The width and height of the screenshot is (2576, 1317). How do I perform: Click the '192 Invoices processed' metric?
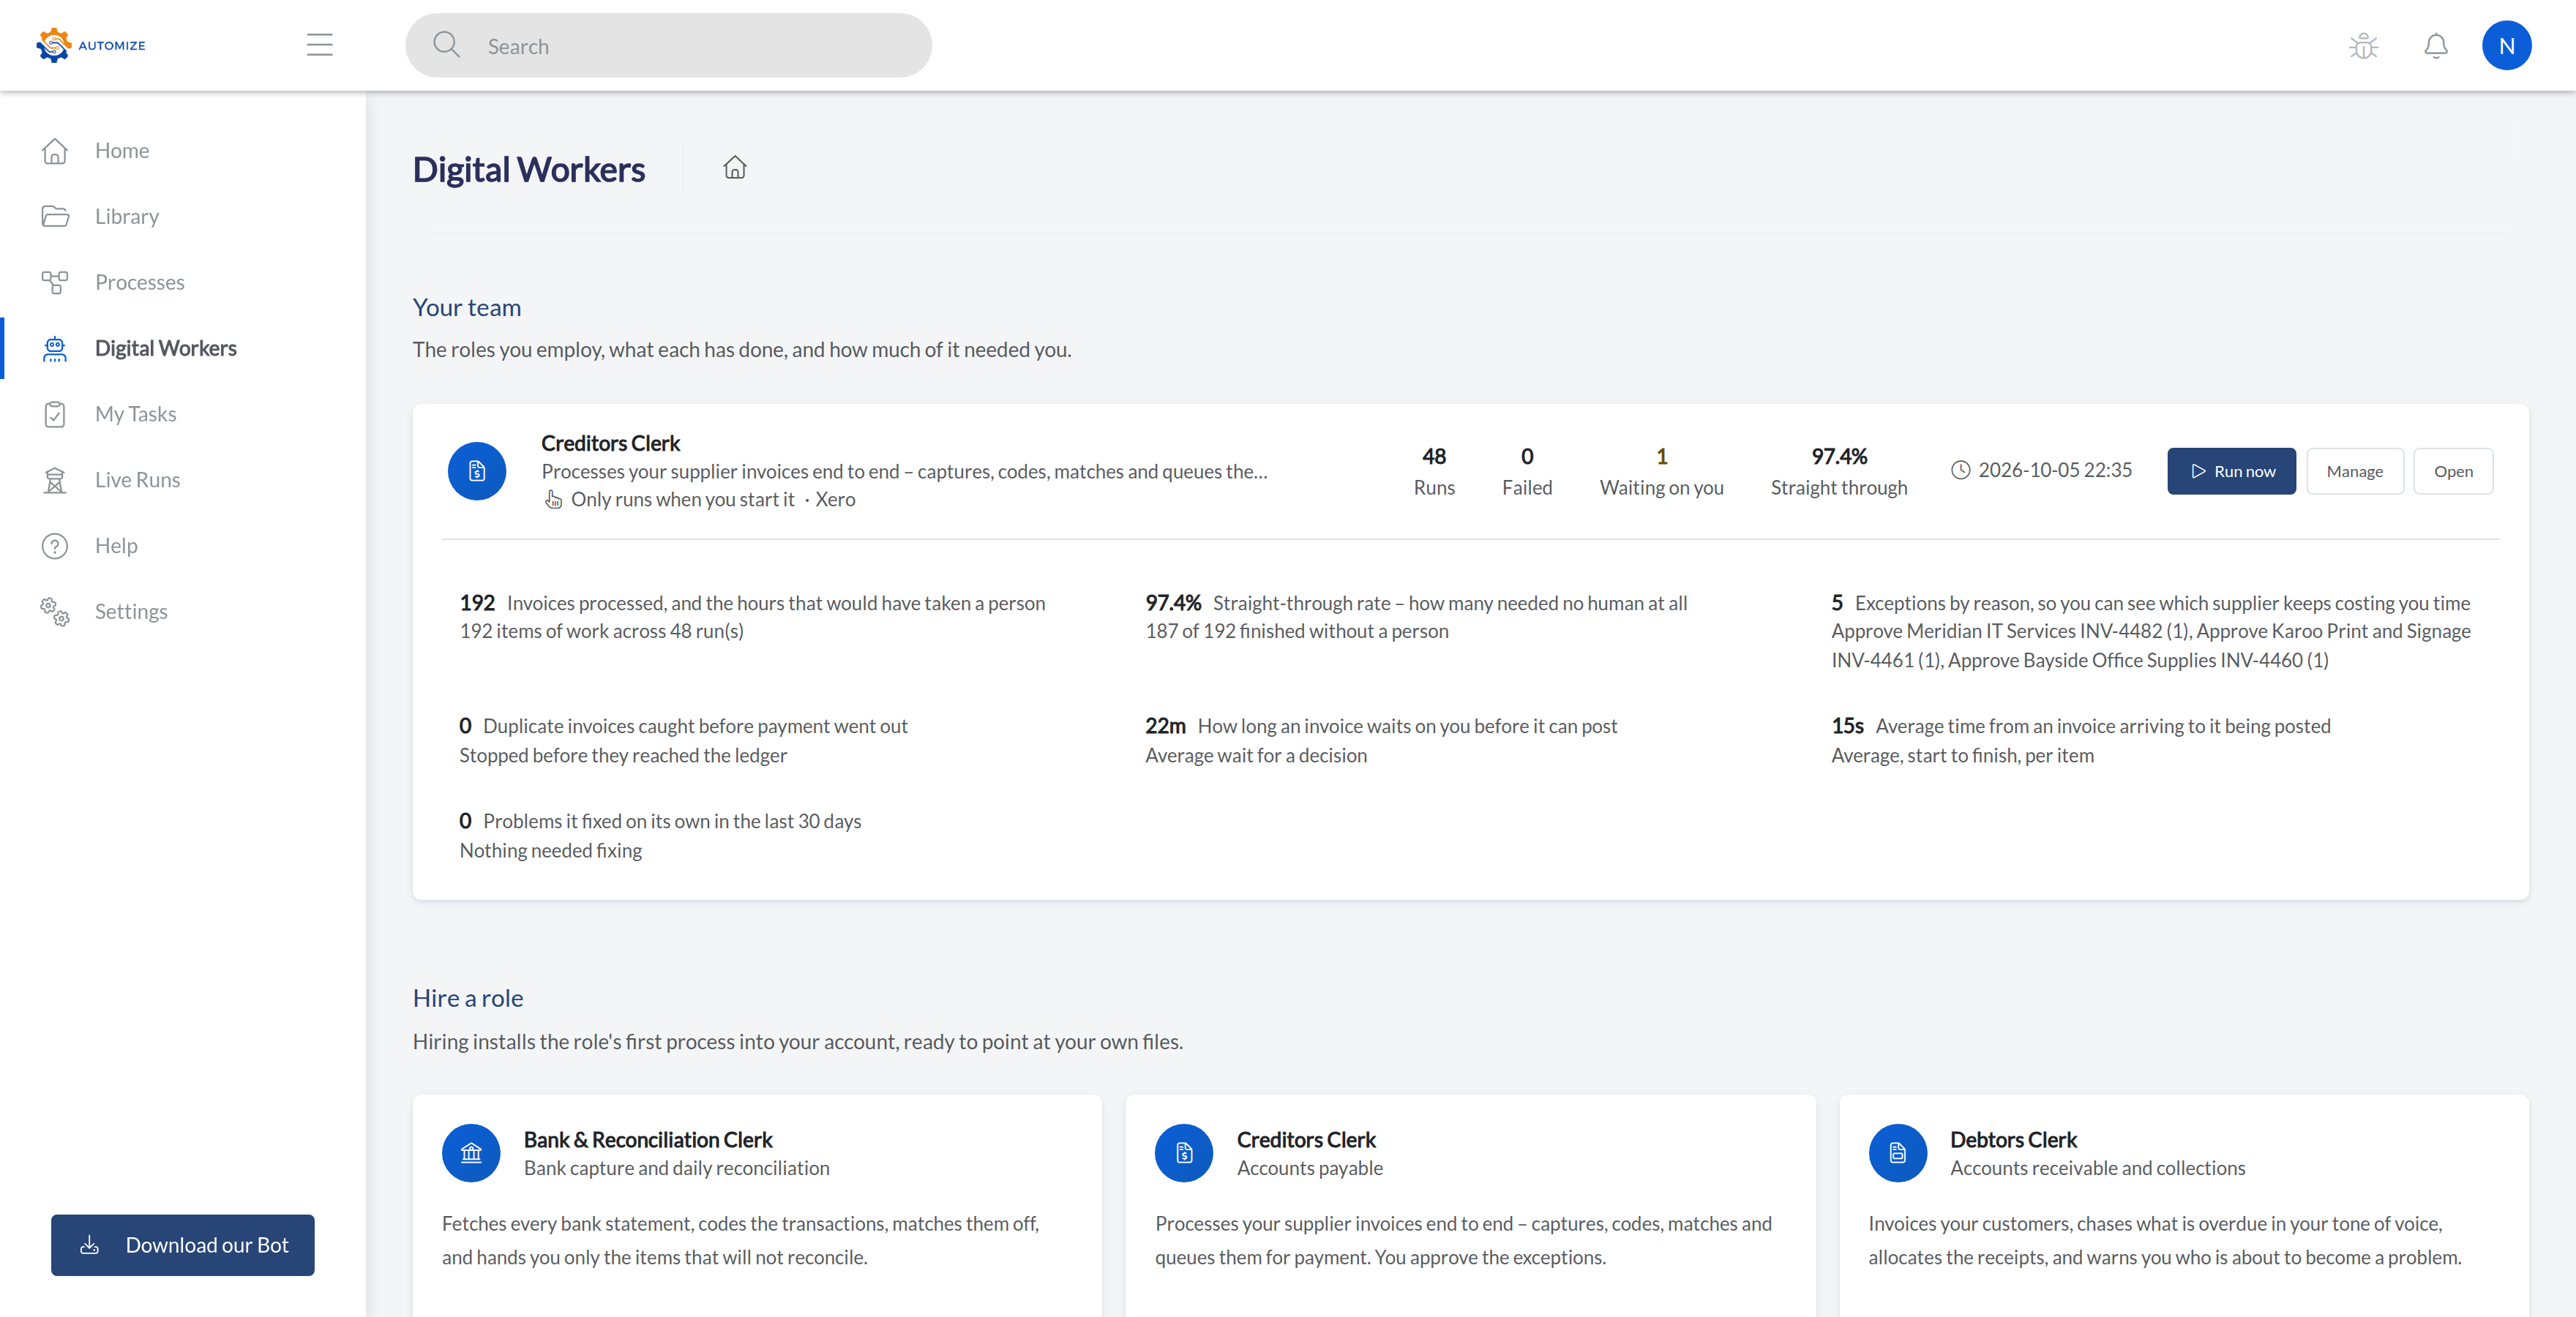coord(752,617)
